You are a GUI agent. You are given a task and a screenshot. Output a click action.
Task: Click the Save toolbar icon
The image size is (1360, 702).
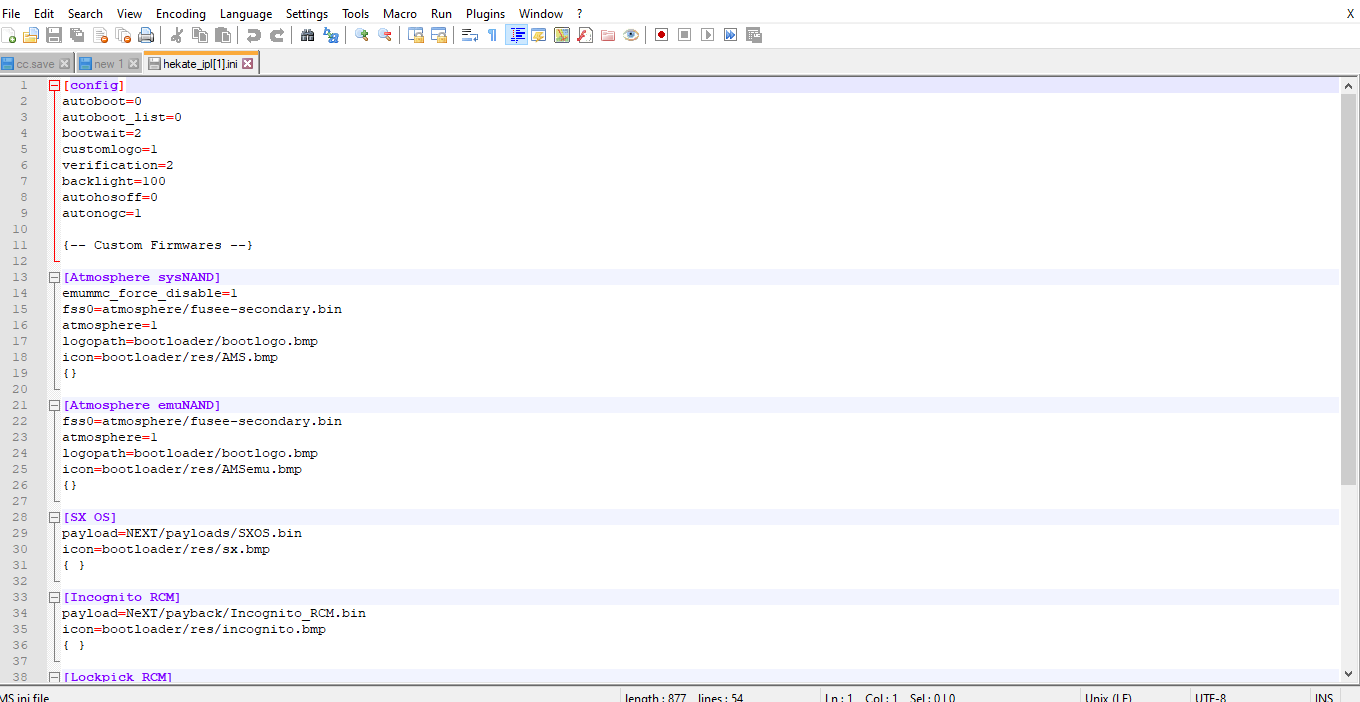54,35
